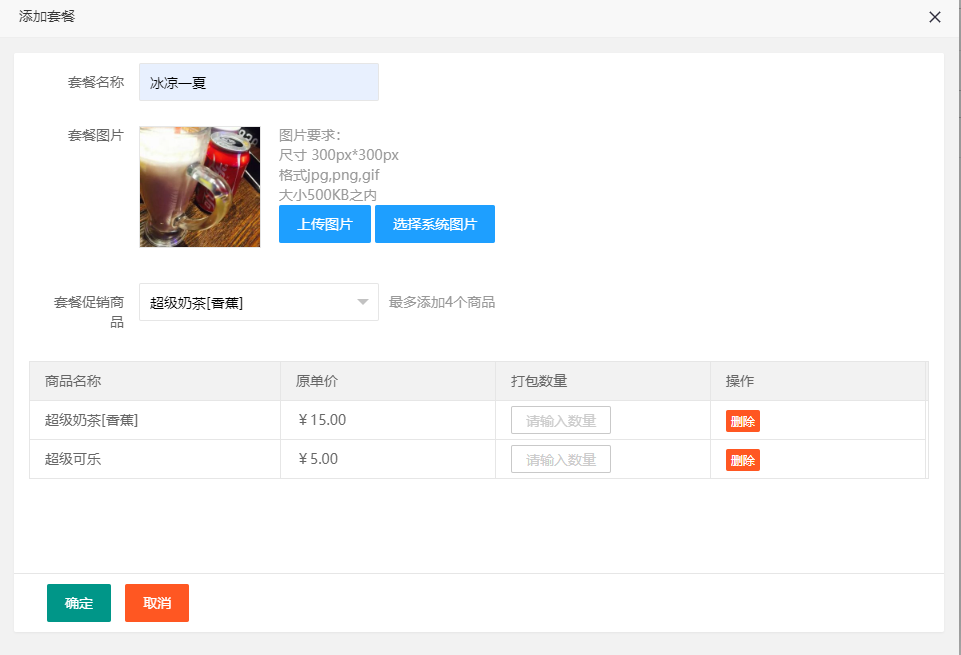Click the 商品名称 column header
Viewport: 961px width, 655px height.
[73, 381]
